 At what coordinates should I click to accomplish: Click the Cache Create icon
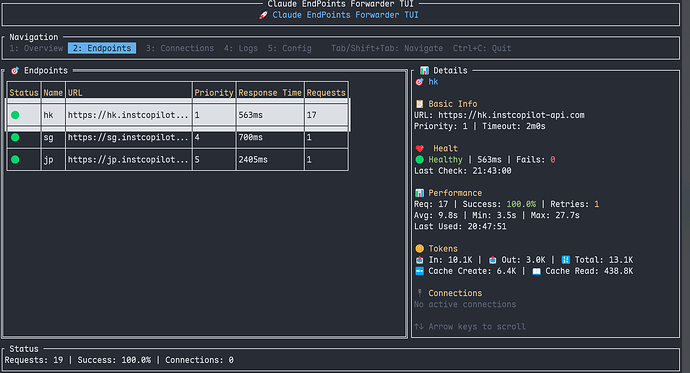click(419, 271)
